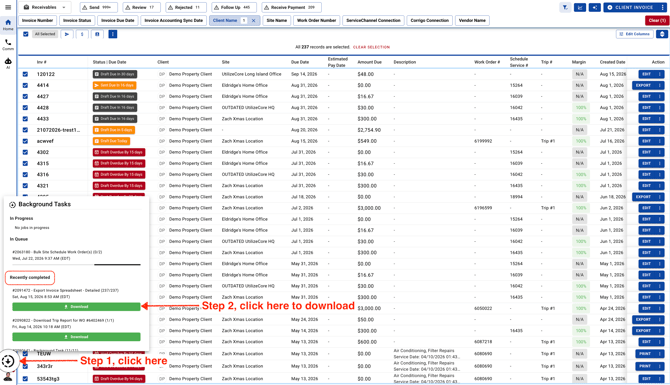Download the Trip Report for WO task

pos(76,337)
